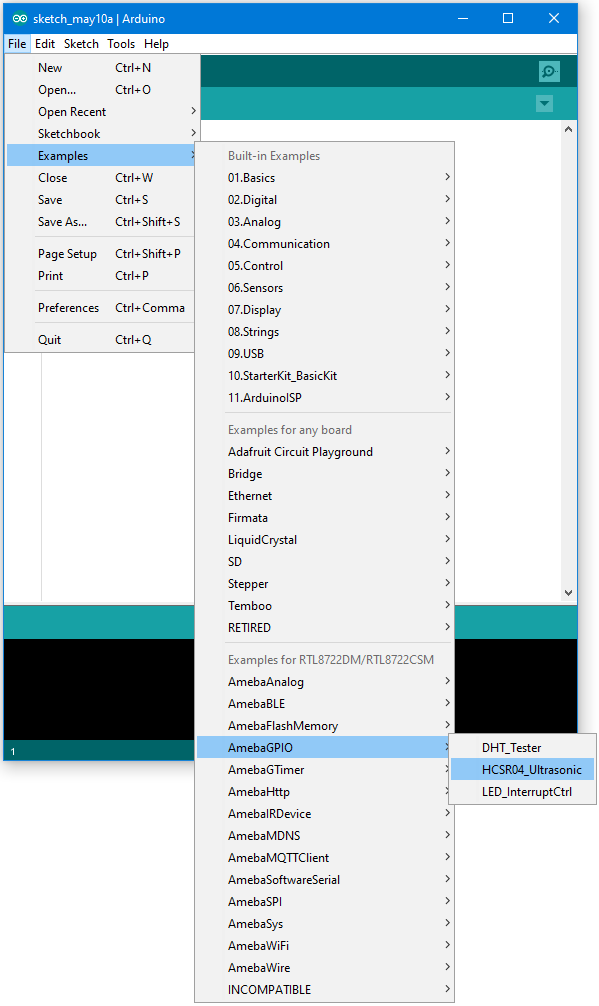
Task: Open the File menu
Action: tap(17, 44)
